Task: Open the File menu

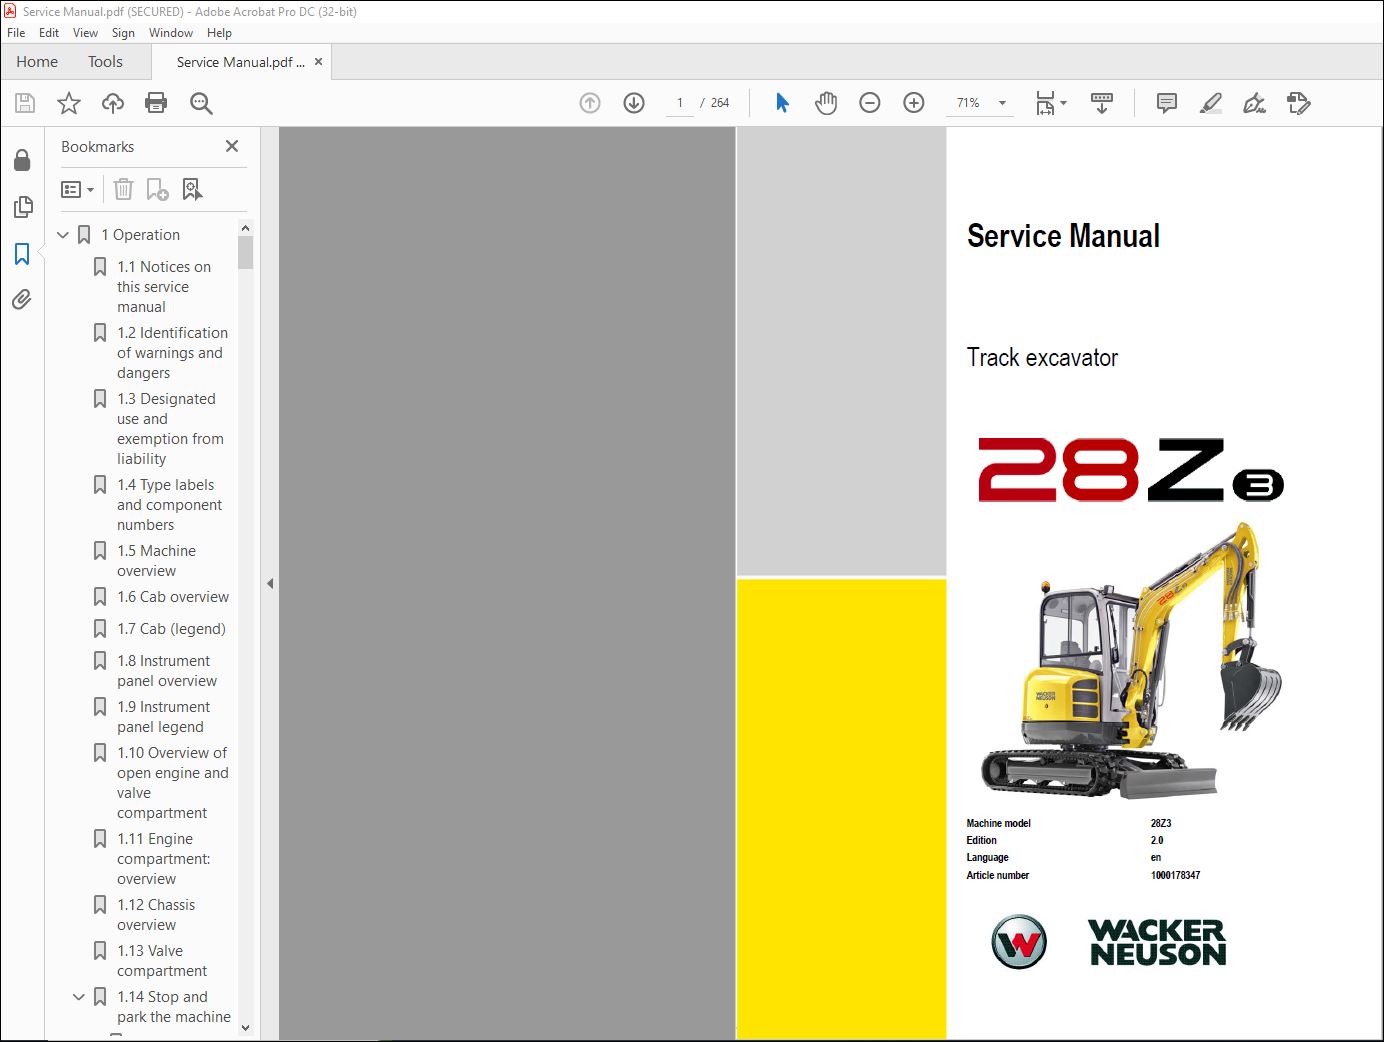Action: (x=16, y=33)
